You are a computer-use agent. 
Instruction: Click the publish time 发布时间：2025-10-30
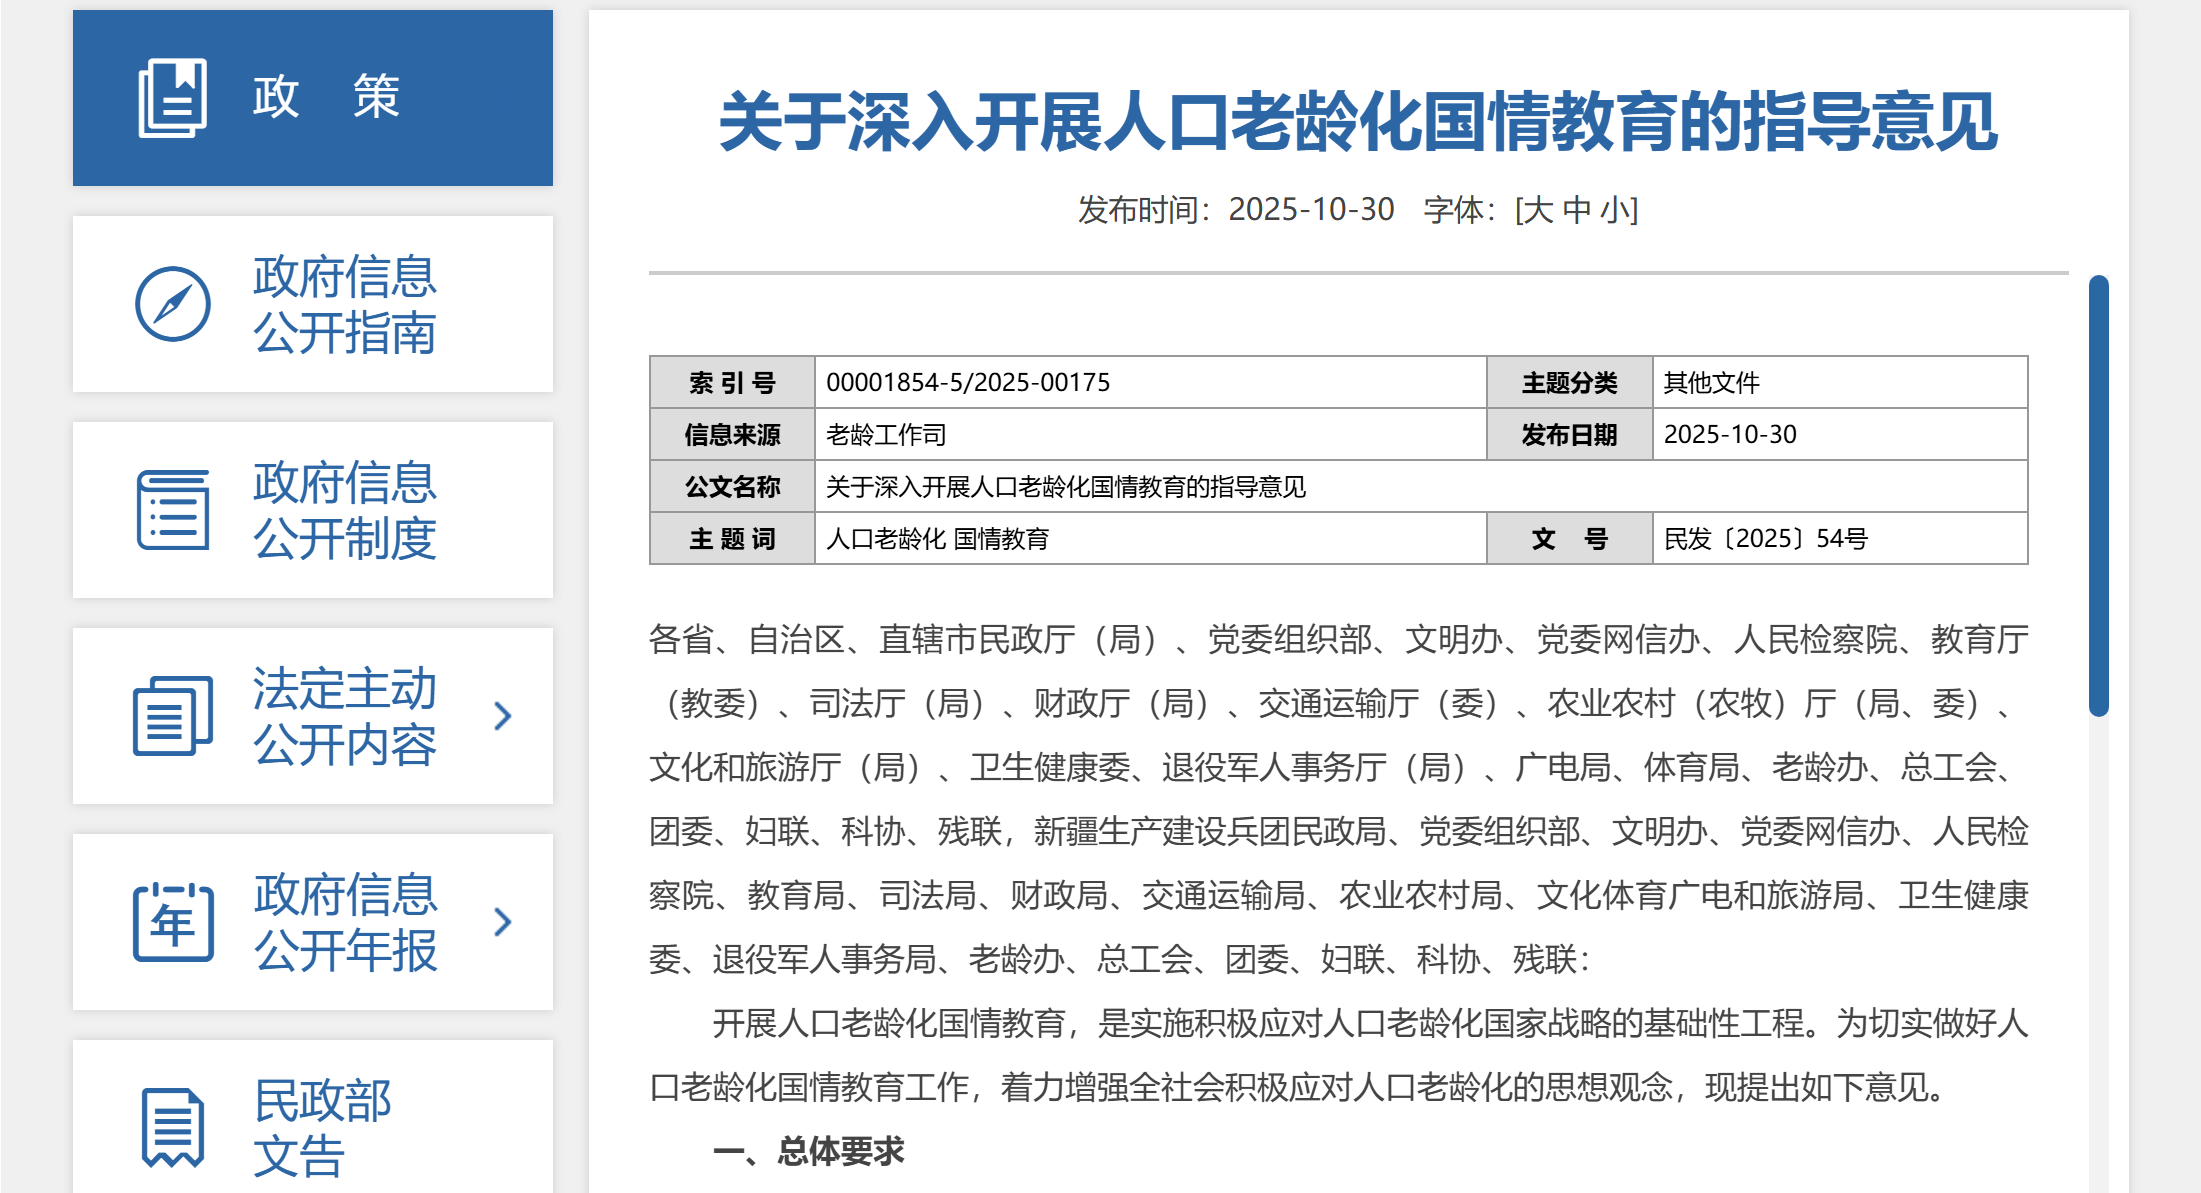(1236, 210)
